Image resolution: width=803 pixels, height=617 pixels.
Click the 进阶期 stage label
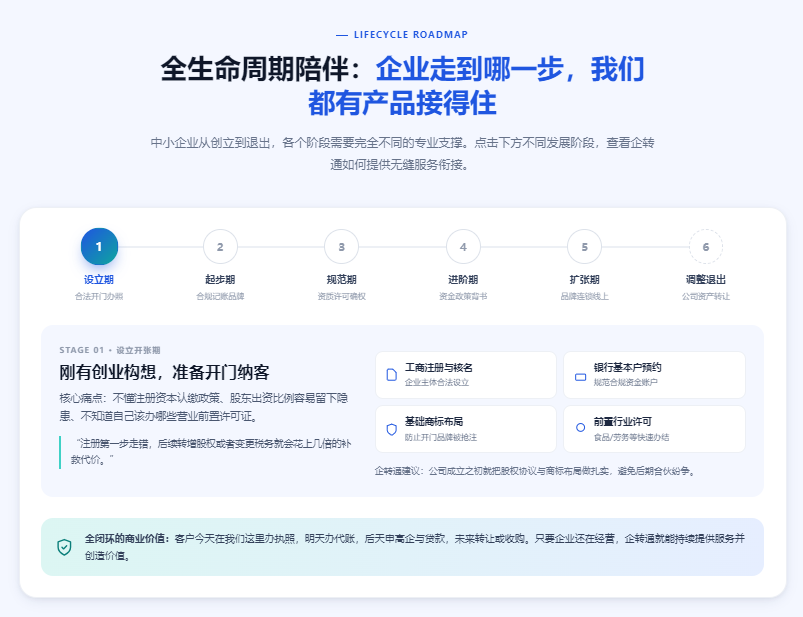coord(463,280)
